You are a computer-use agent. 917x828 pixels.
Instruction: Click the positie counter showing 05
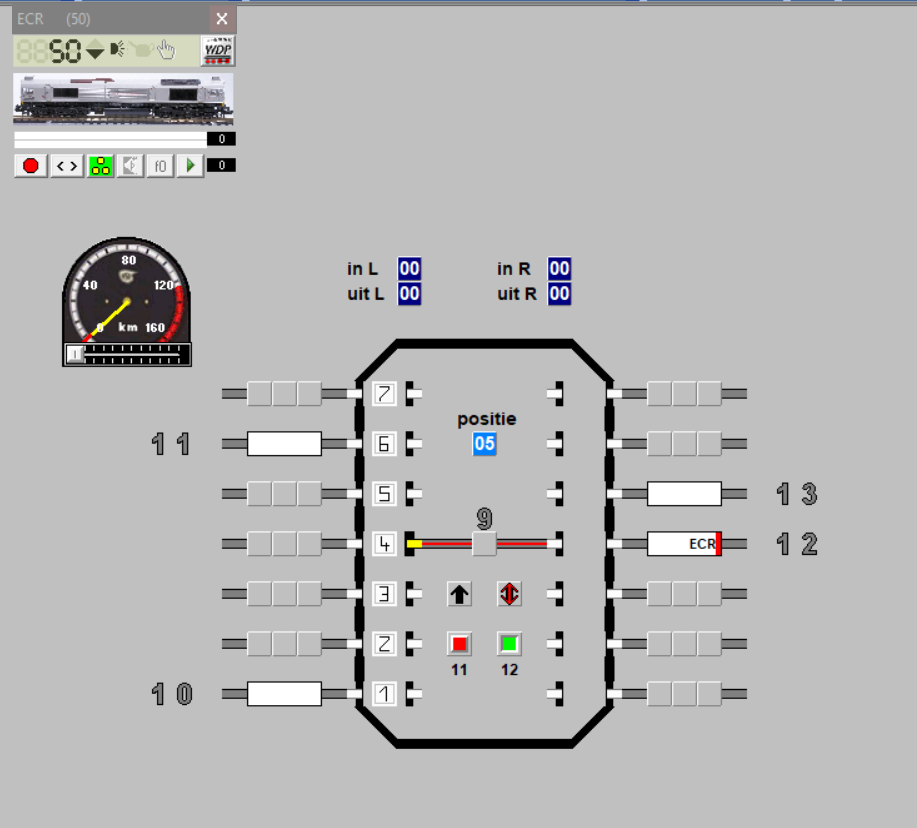(x=484, y=444)
